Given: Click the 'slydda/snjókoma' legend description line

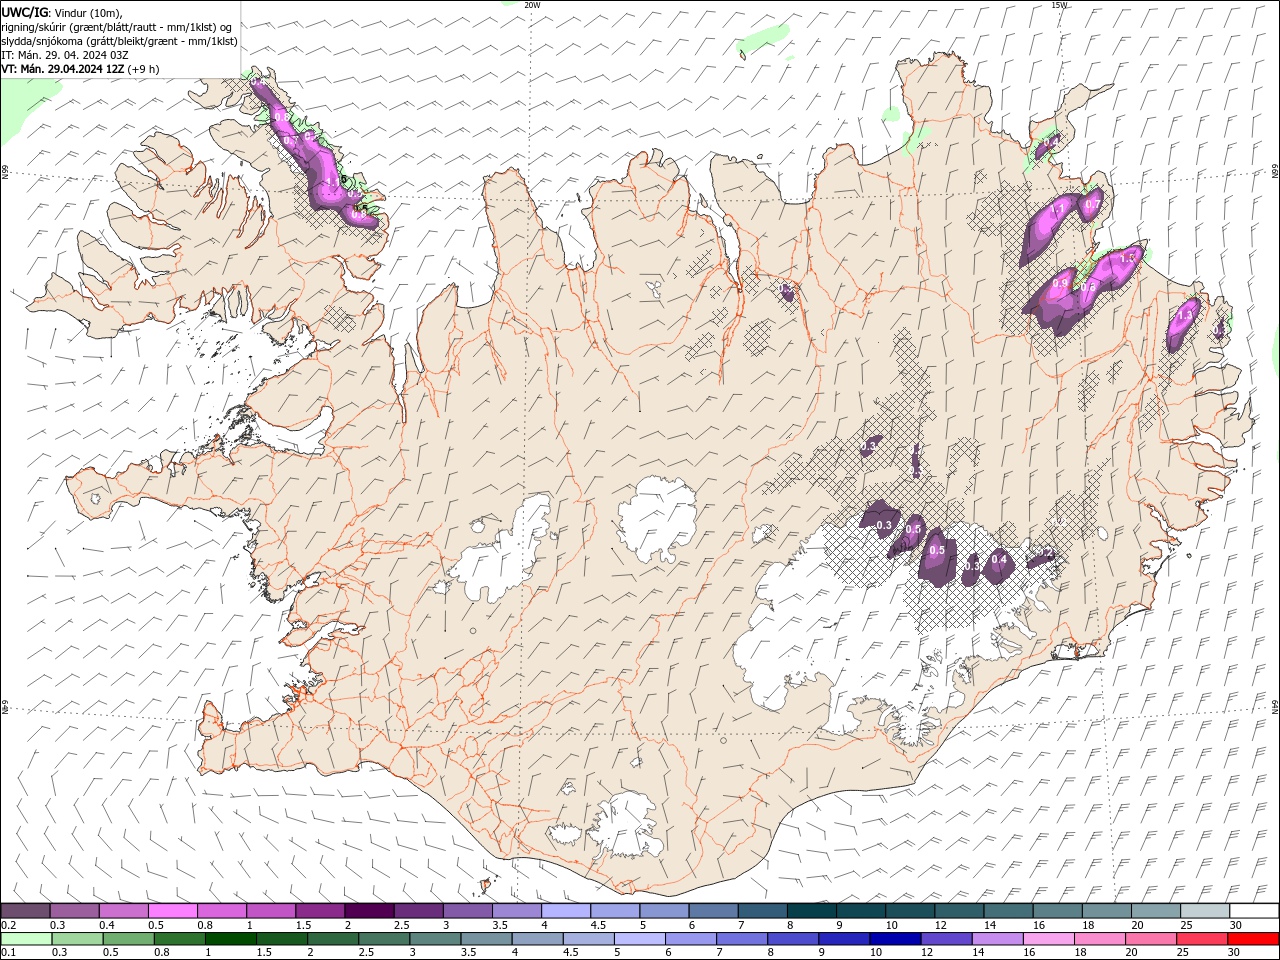Looking at the screenshot, I should click(x=119, y=41).
